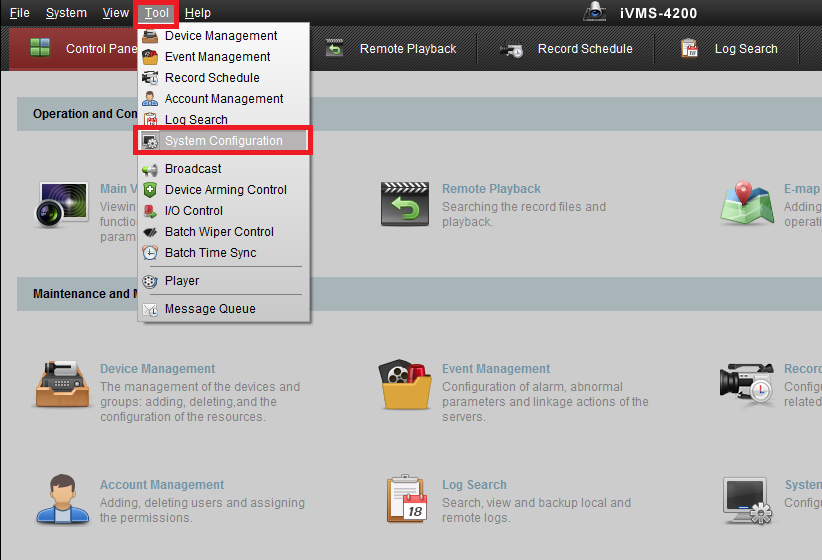This screenshot has height=560, width=822.
Task: Open Batch Time Sync menu item
Action: click(x=210, y=253)
